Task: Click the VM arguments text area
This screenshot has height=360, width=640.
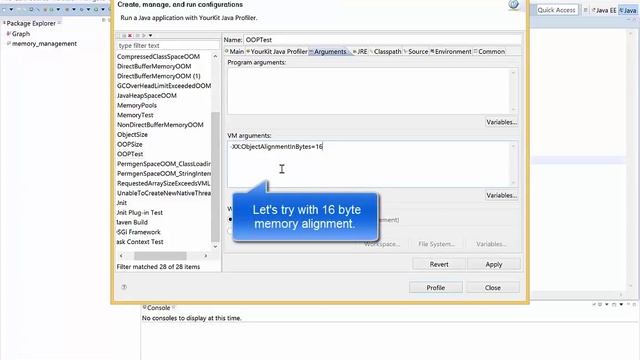Action: pyautogui.click(x=369, y=163)
